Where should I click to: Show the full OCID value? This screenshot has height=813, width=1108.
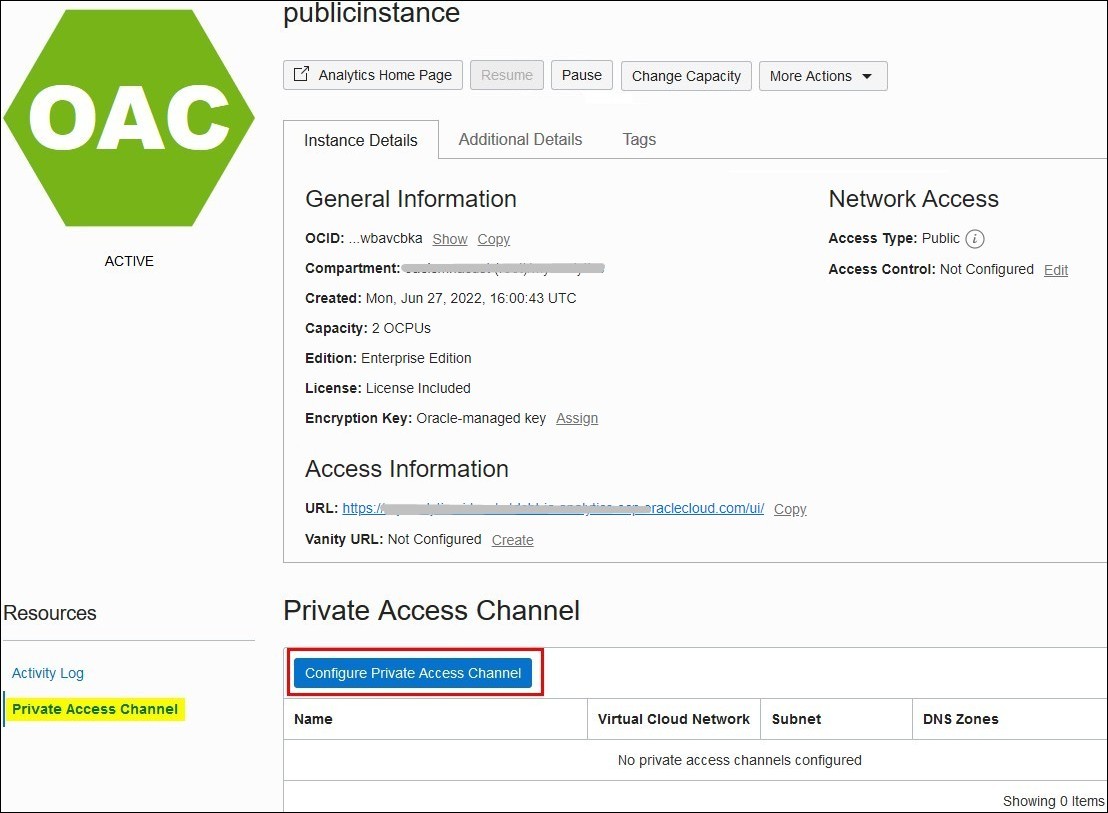click(x=449, y=239)
